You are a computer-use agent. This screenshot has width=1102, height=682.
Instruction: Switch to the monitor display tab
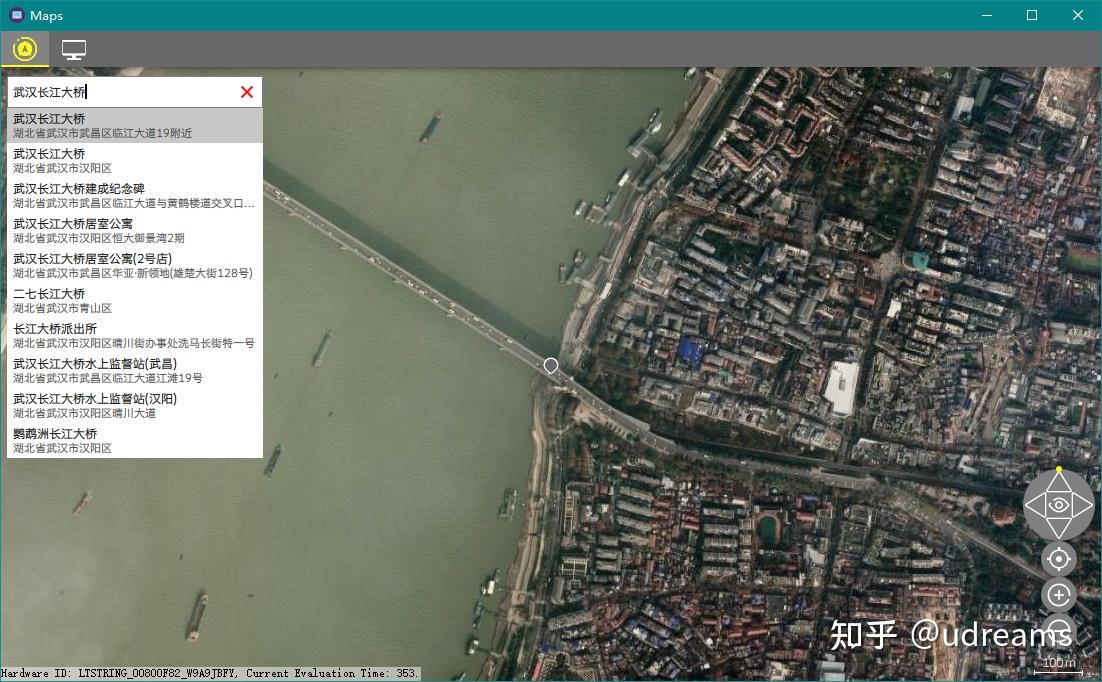coord(73,47)
